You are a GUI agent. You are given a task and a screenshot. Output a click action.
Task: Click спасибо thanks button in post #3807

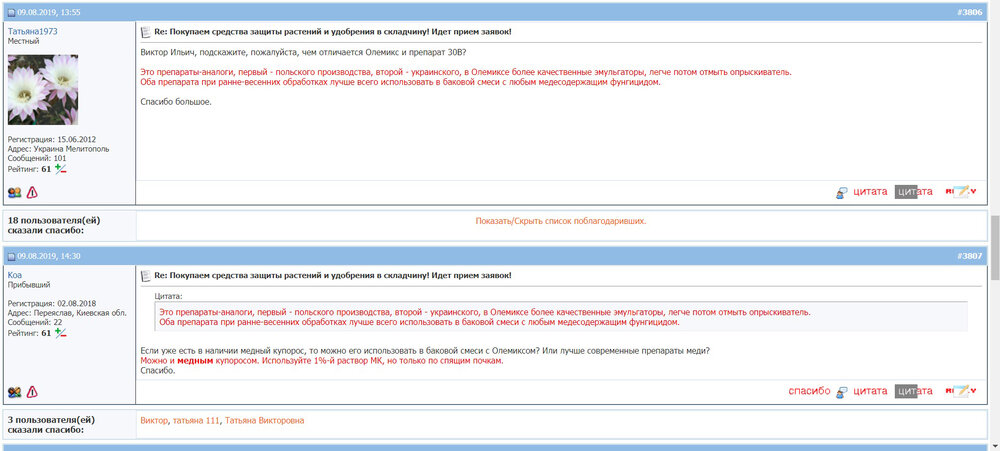coord(809,391)
